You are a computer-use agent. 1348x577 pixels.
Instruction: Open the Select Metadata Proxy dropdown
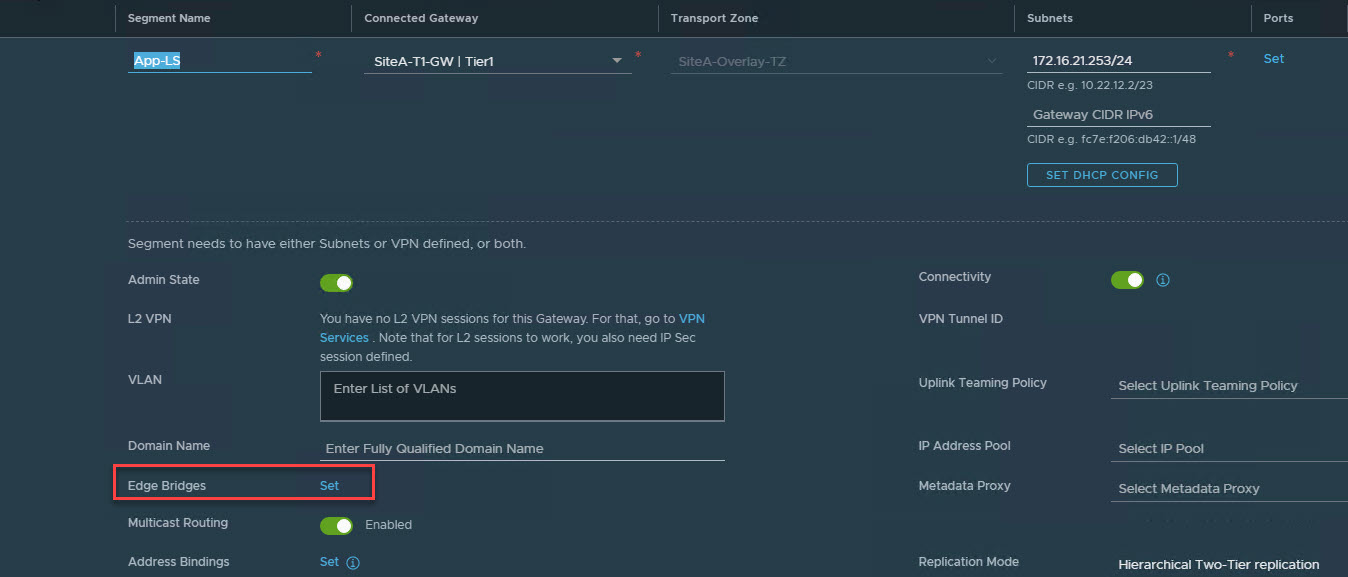tap(1228, 489)
